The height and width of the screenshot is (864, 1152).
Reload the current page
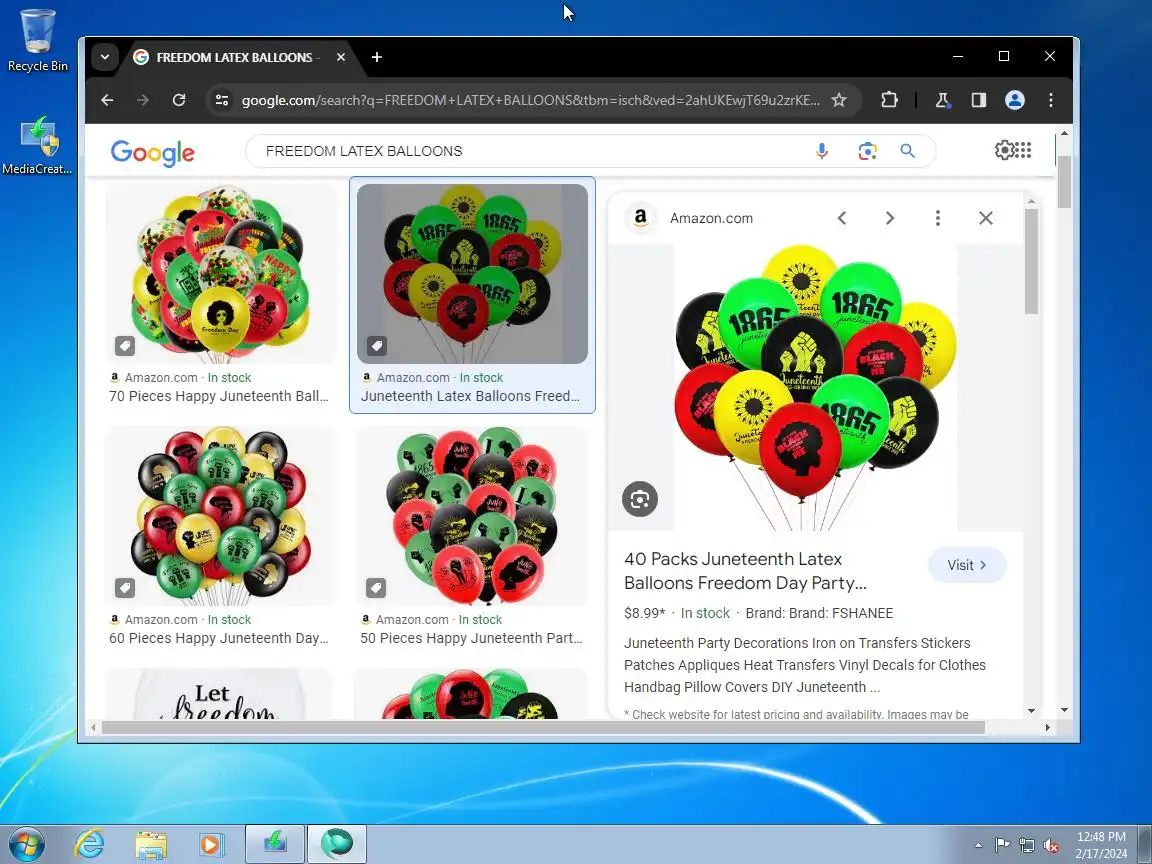(x=179, y=100)
